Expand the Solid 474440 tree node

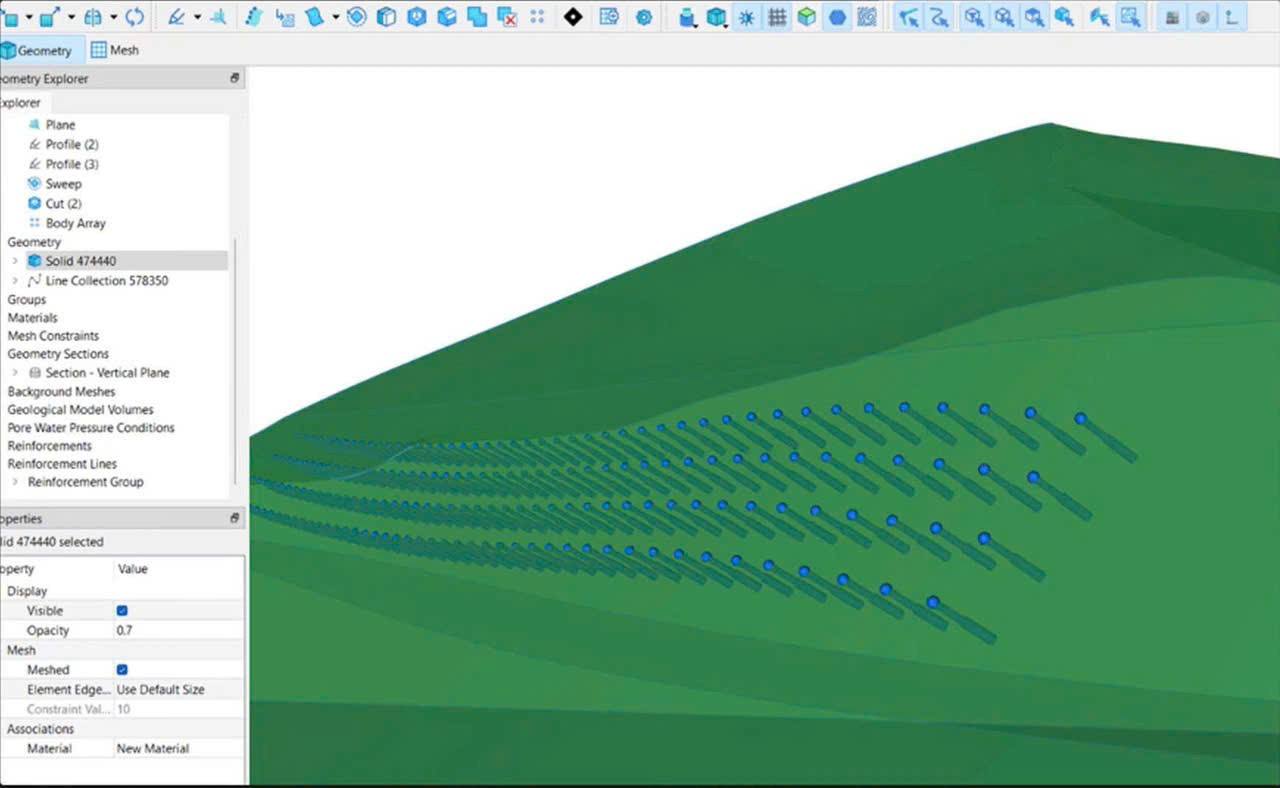pos(15,261)
